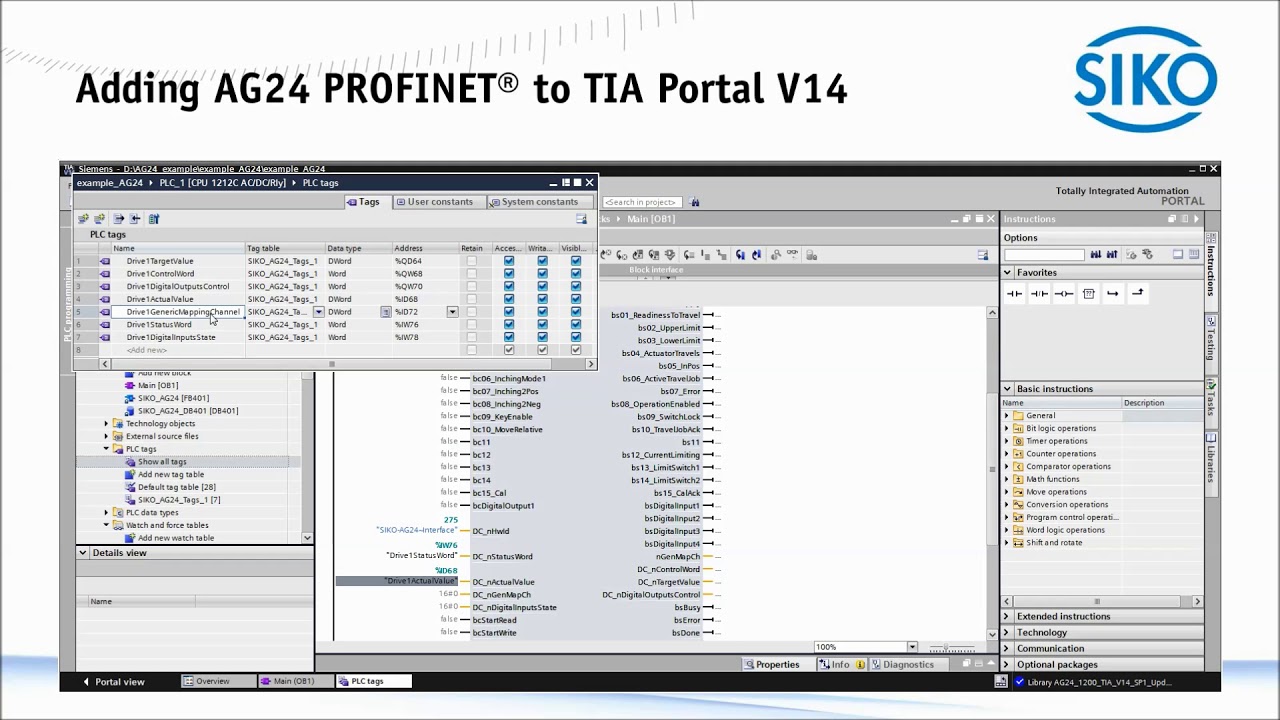Viewport: 1280px width, 720px height.
Task: Click the close branch favorite icon
Action: 1137,293
